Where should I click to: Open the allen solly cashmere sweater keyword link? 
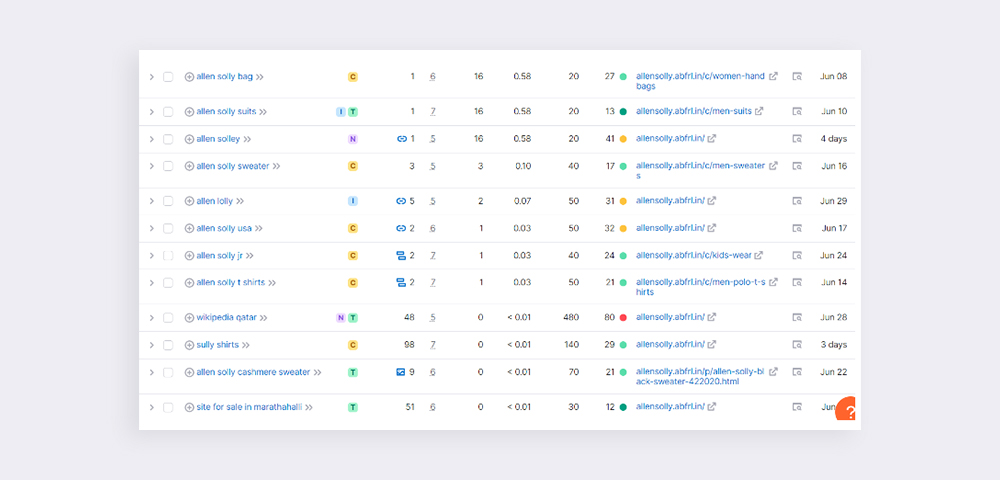pos(253,372)
